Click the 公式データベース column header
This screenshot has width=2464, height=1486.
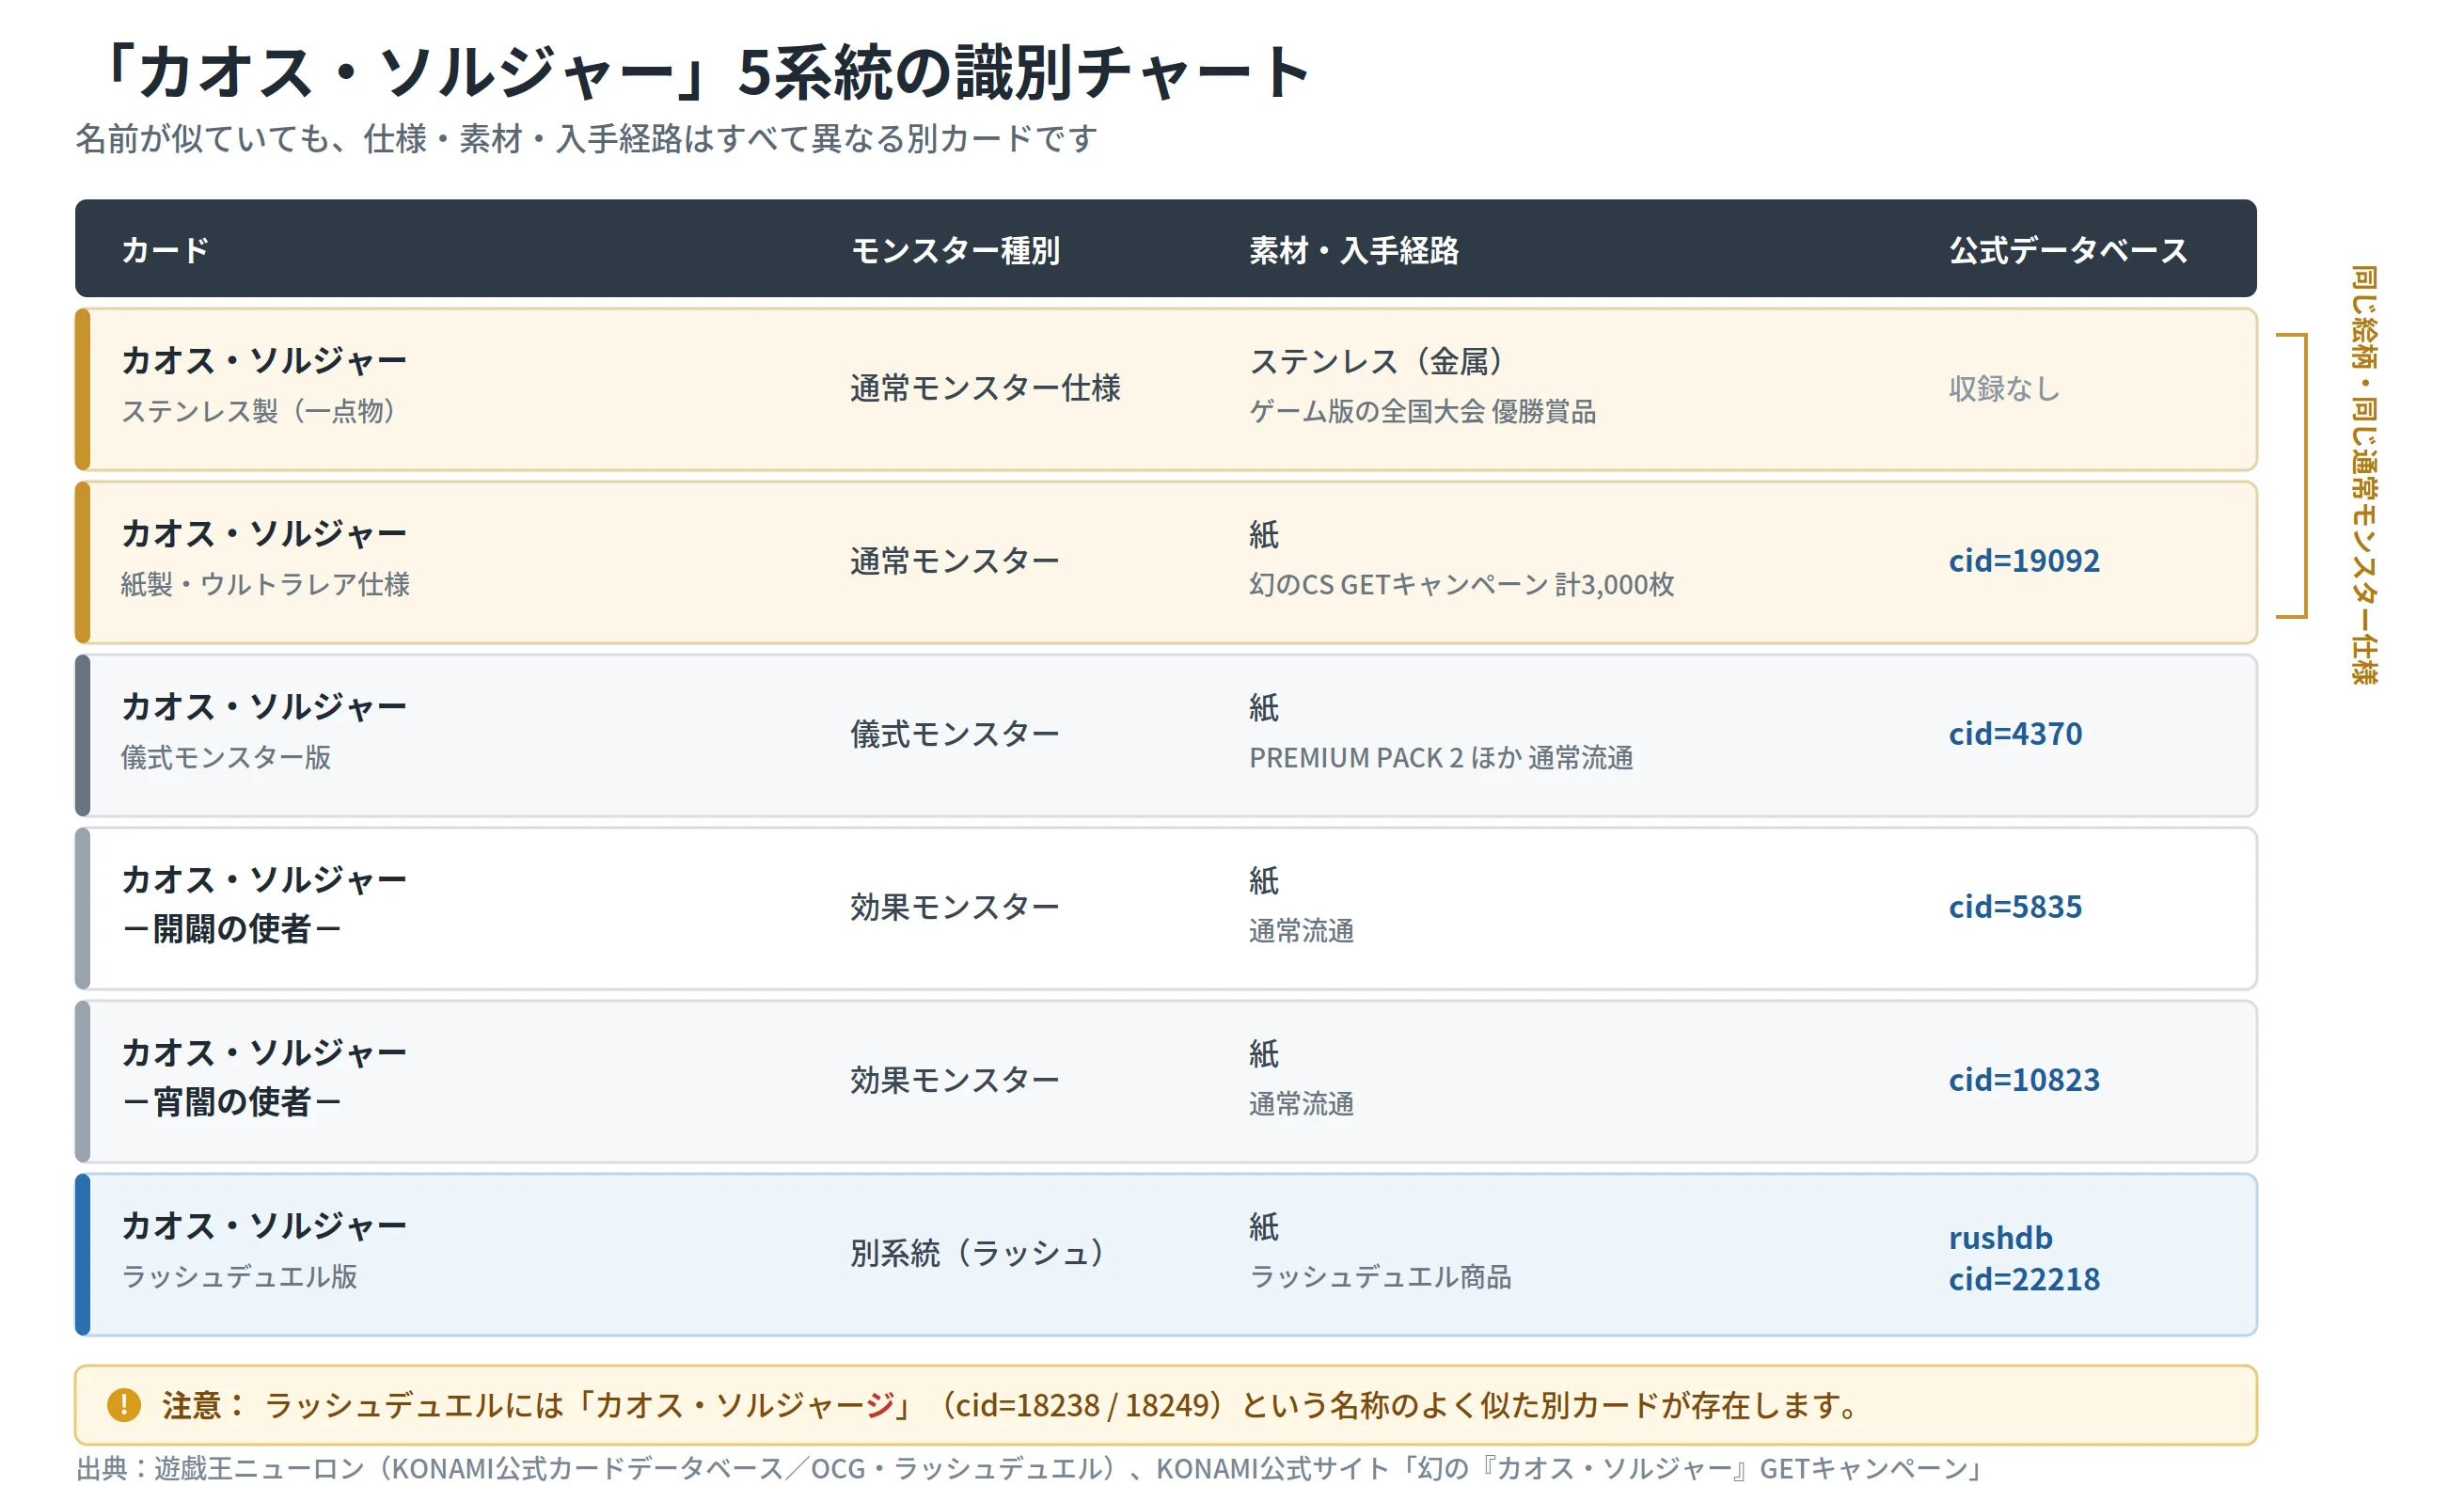coord(2068,249)
